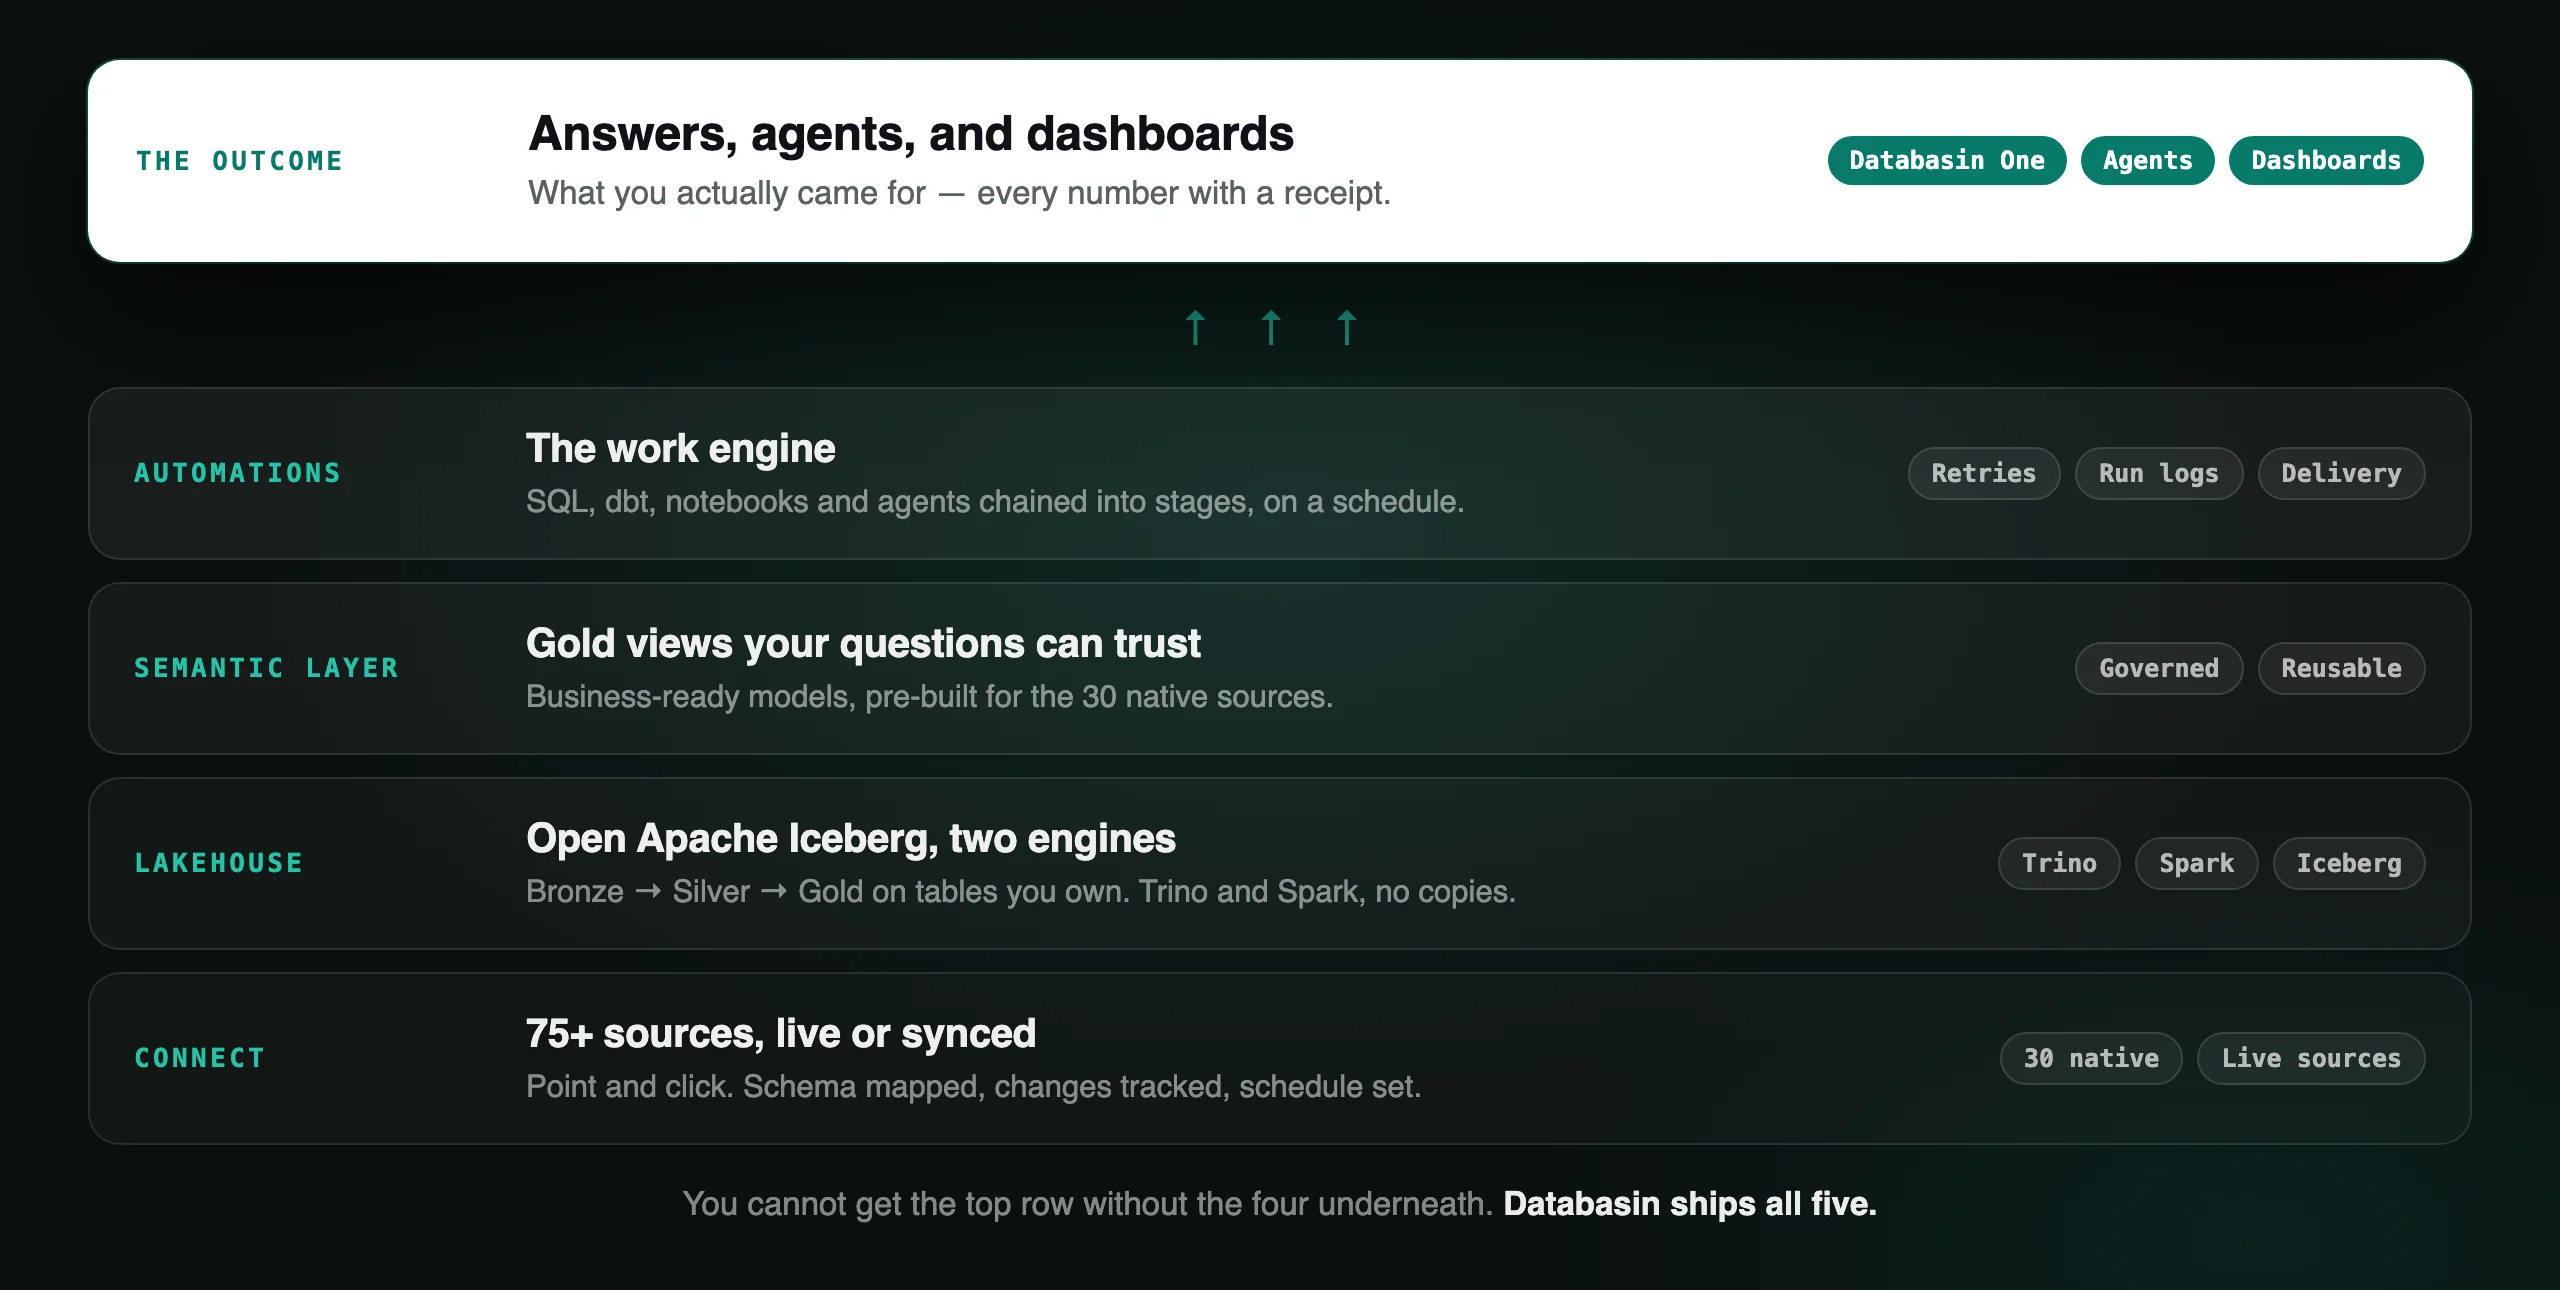
Task: Select the Live sources pill tag
Action: [2311, 1058]
